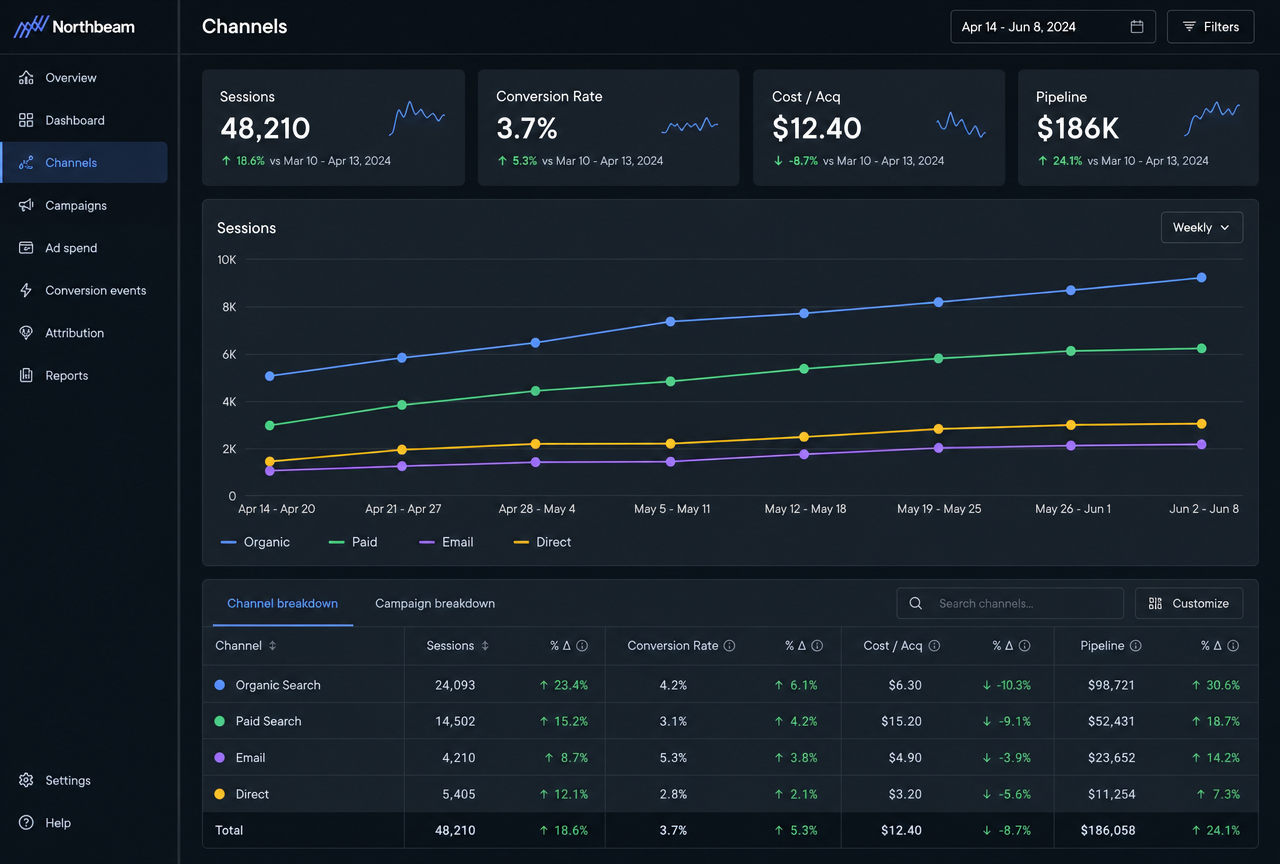Screen dimensions: 1280x864
Task: Switch to the Channel breakdown tab
Action: click(282, 604)
